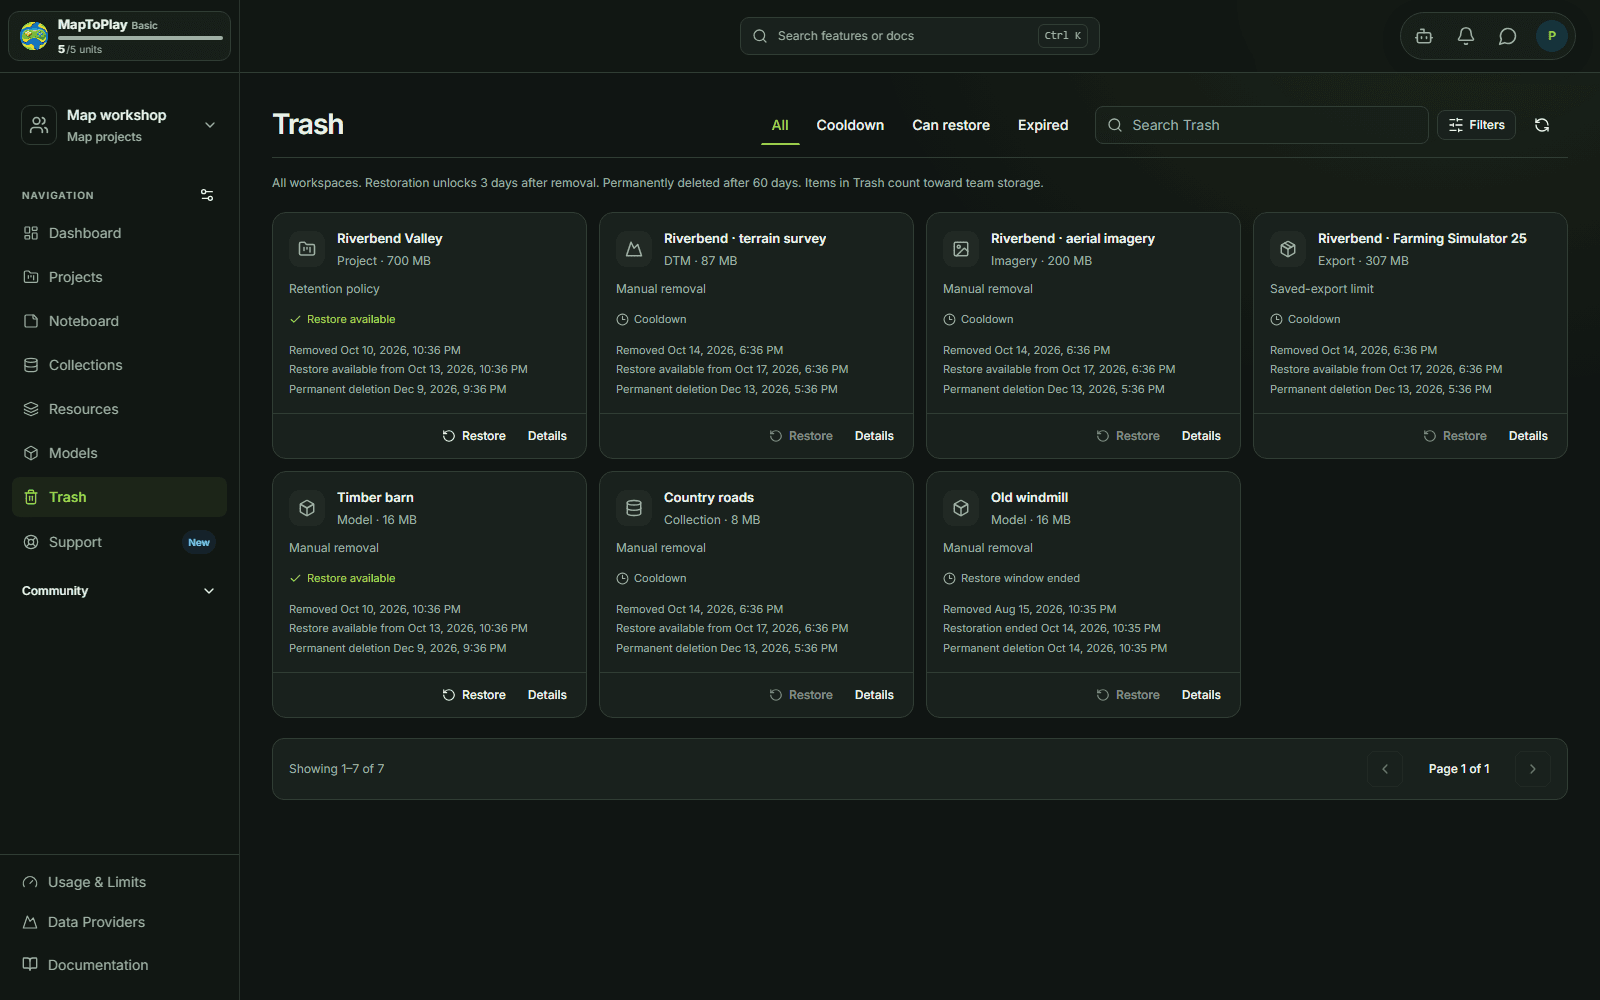Click navigation customize settings icon
Viewport: 1600px width, 1000px height.
click(207, 195)
